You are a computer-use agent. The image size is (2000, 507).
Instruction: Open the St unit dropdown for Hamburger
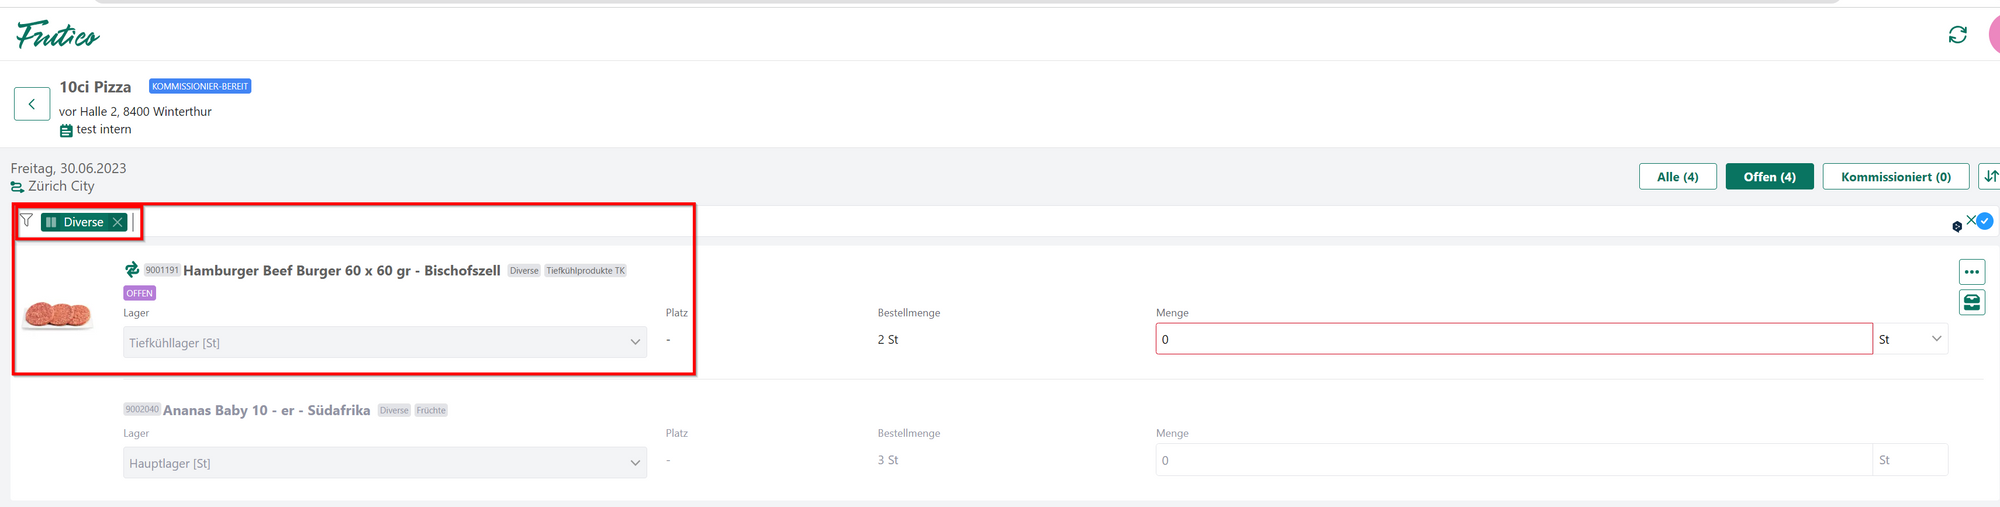coord(1910,339)
